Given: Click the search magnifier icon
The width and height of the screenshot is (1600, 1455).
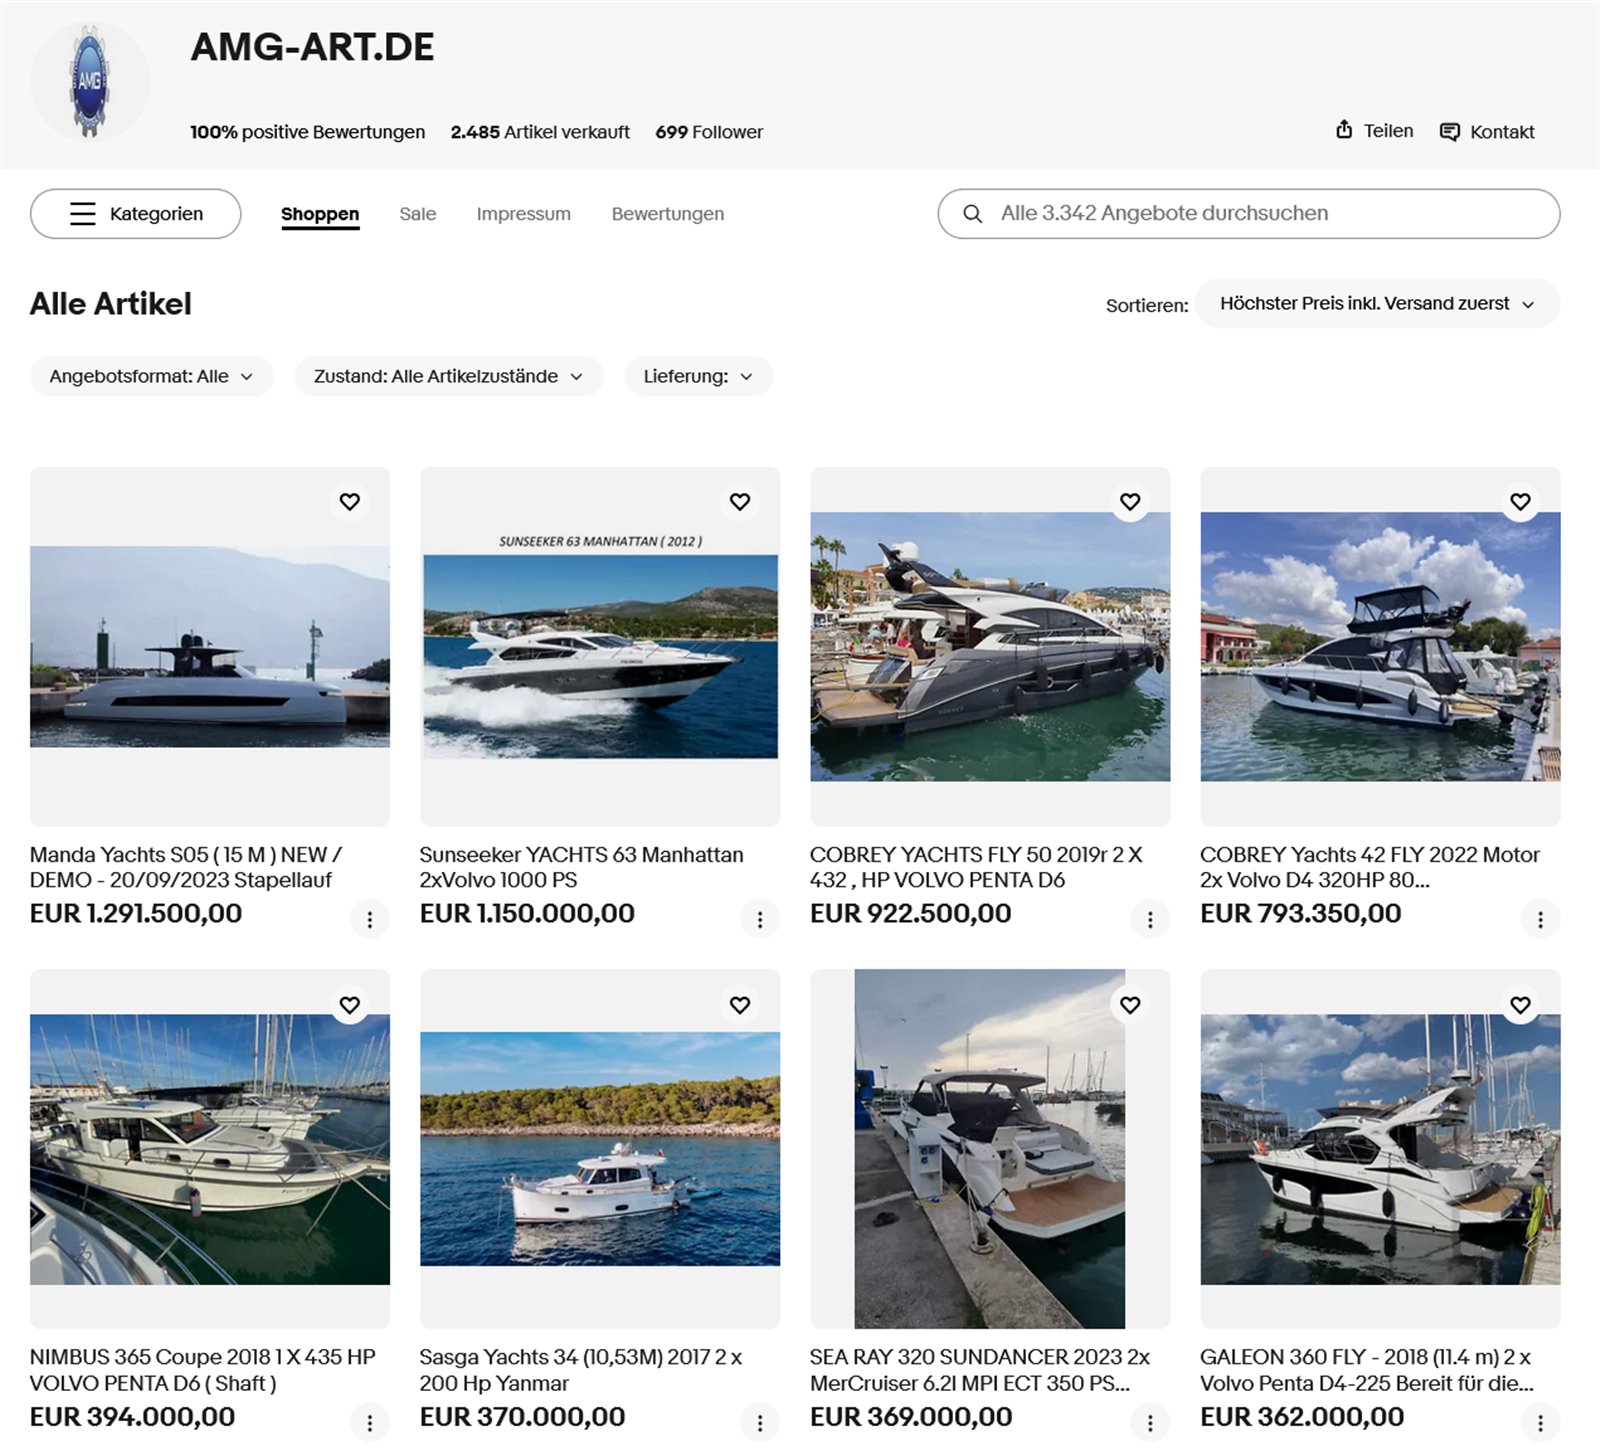Looking at the screenshot, I should pos(972,214).
